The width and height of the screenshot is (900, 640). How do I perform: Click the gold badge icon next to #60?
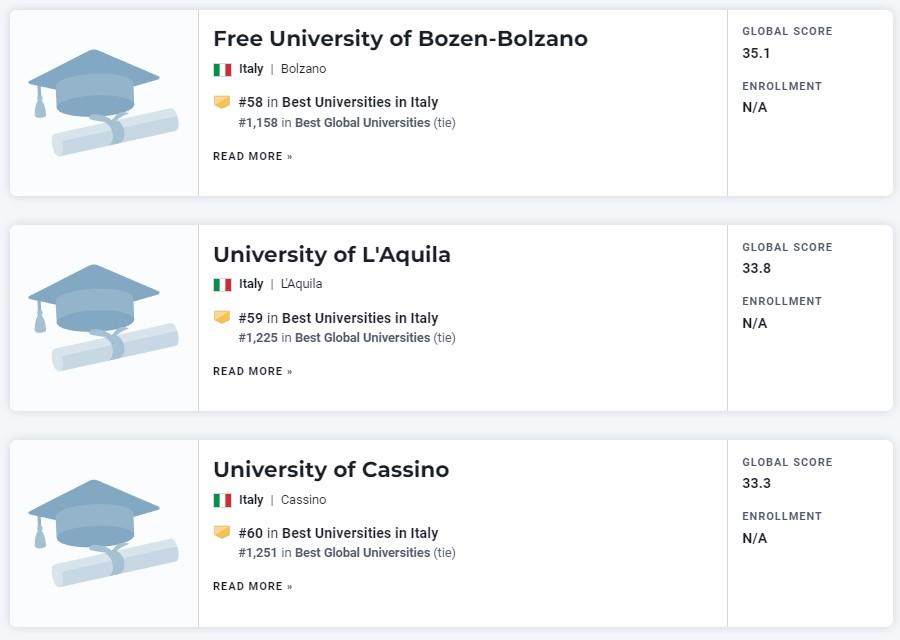click(x=222, y=533)
